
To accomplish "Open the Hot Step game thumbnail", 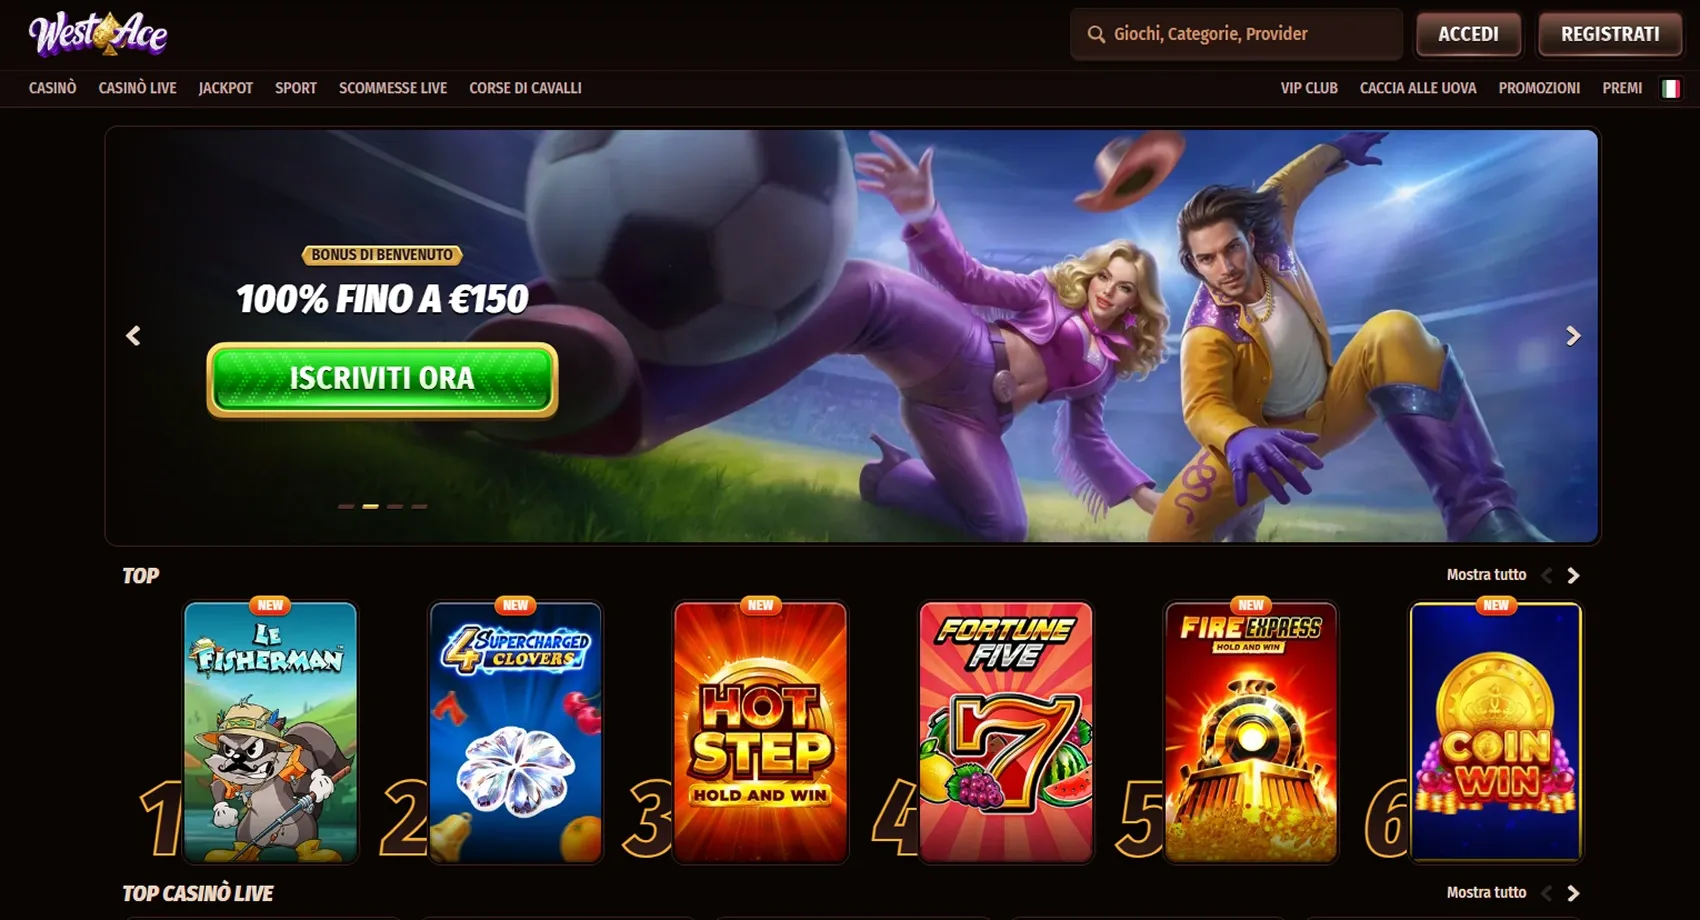I will tap(761, 732).
